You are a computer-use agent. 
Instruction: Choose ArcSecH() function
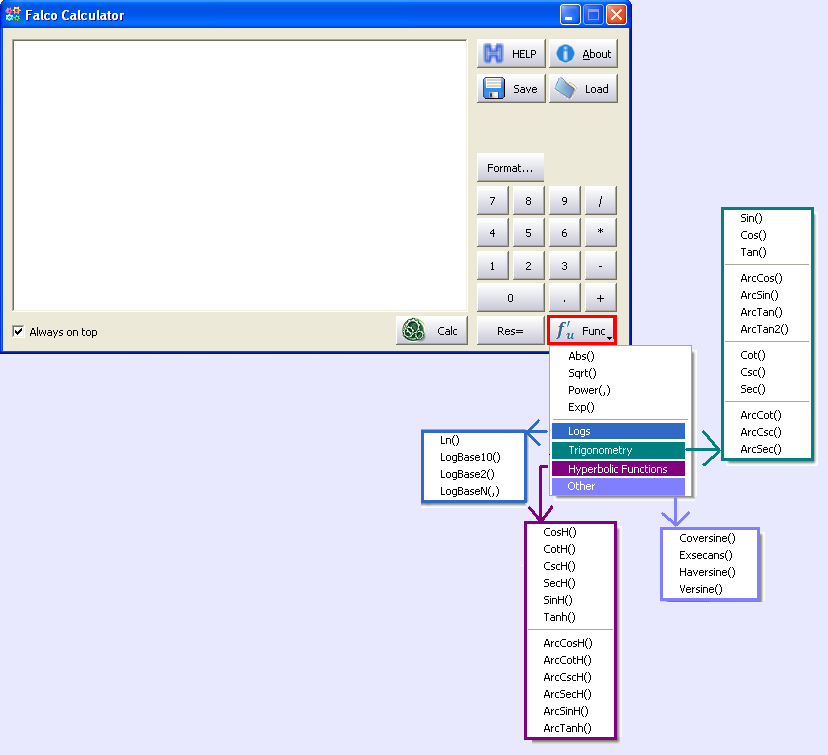pos(567,694)
